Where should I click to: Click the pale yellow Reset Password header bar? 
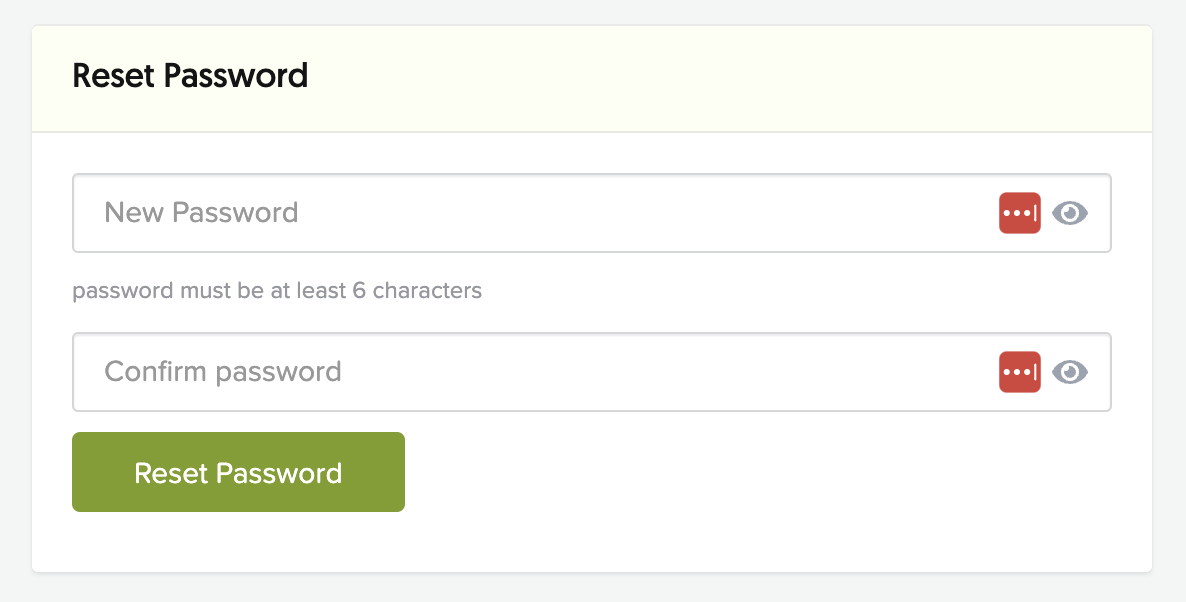[591, 79]
